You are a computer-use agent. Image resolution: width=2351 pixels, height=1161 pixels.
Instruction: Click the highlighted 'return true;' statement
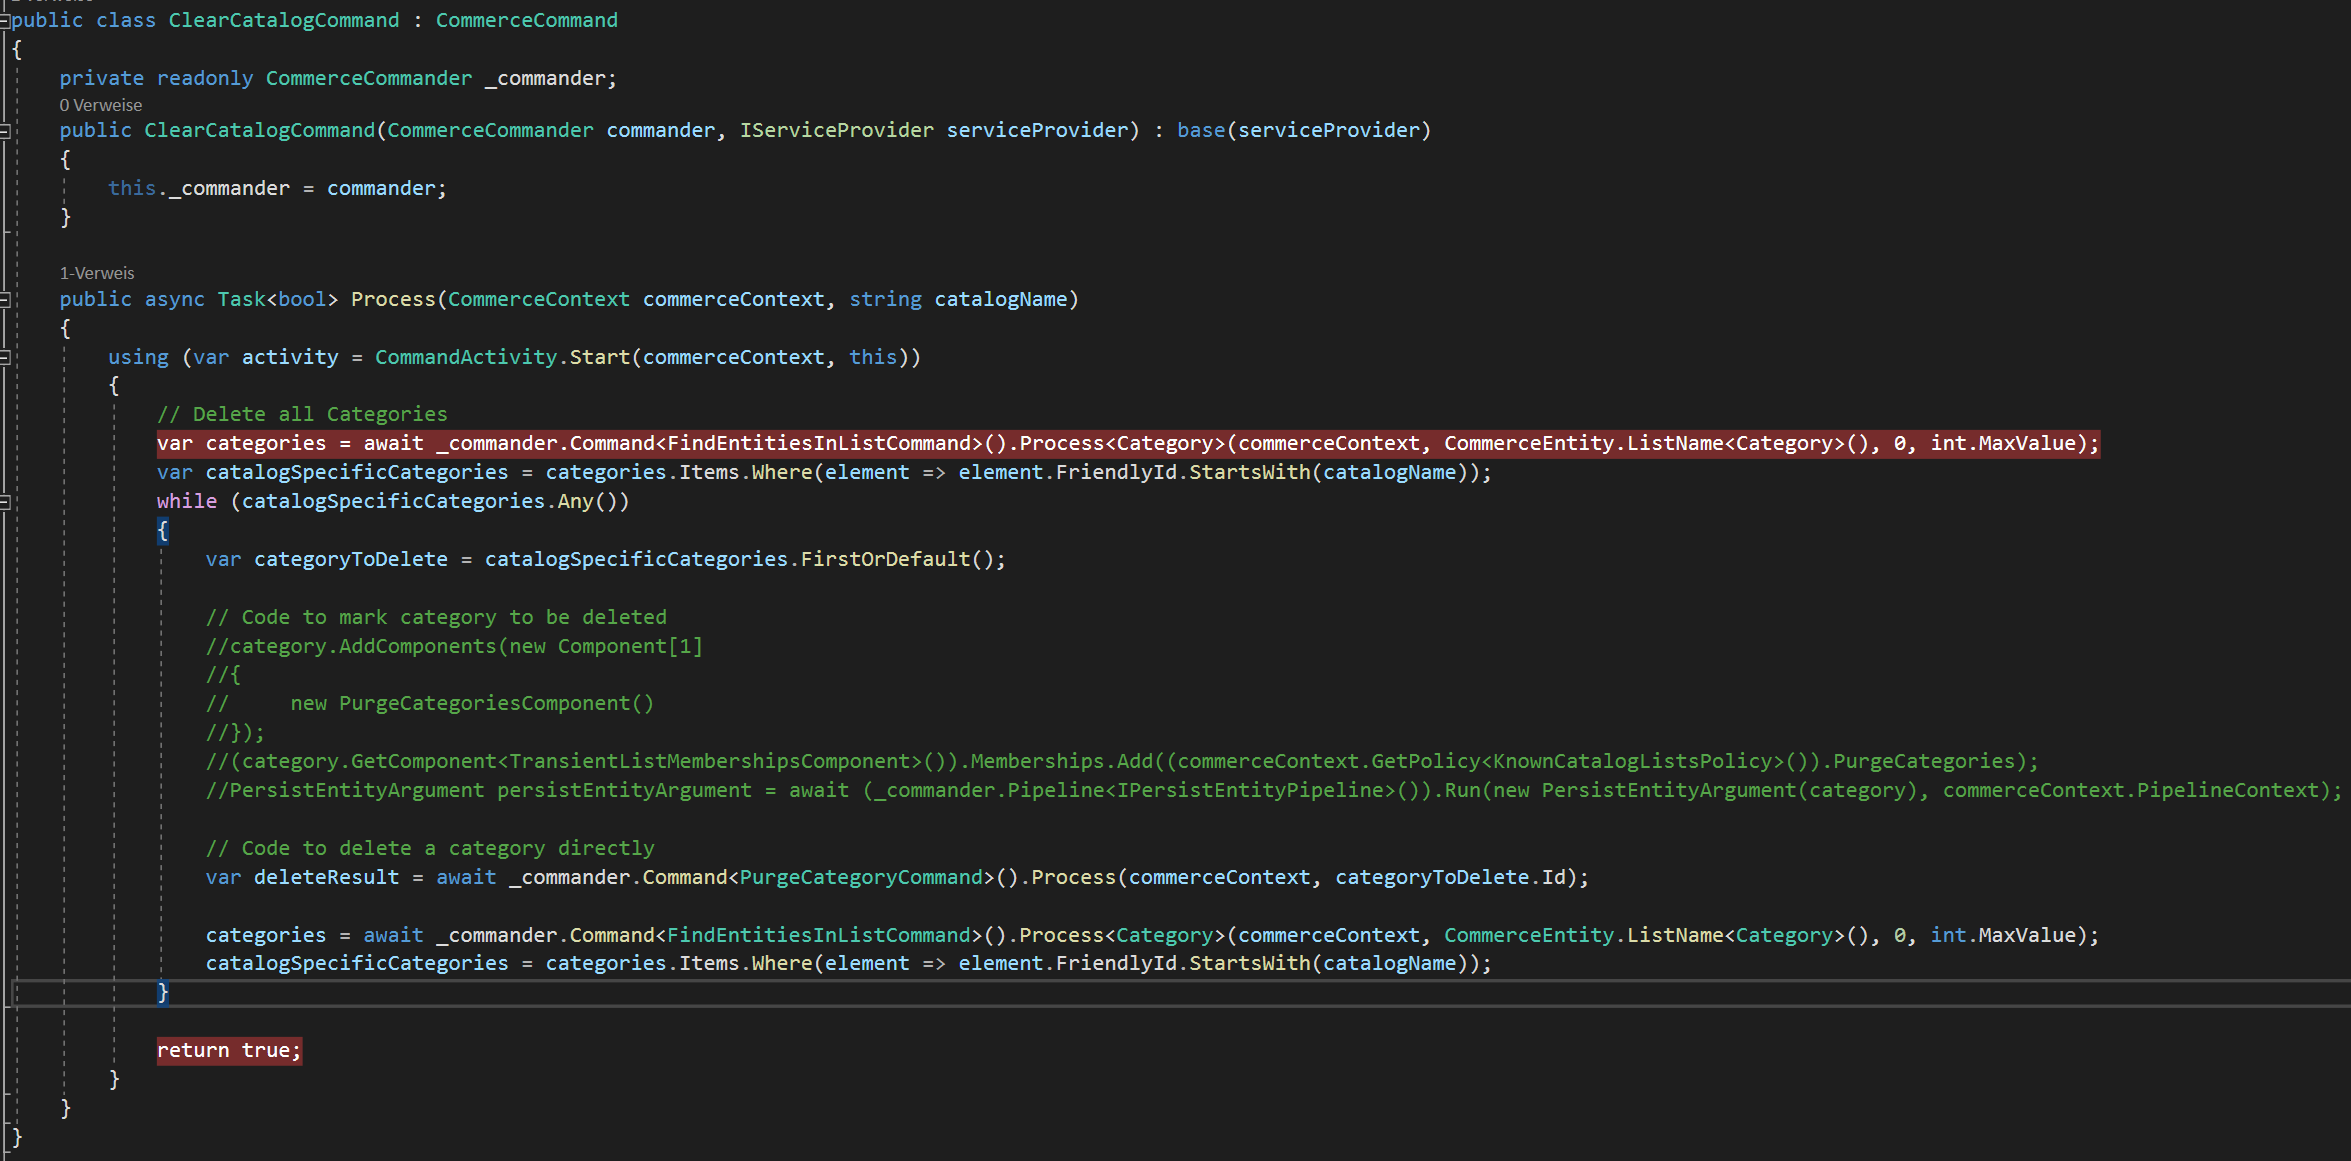(229, 1050)
